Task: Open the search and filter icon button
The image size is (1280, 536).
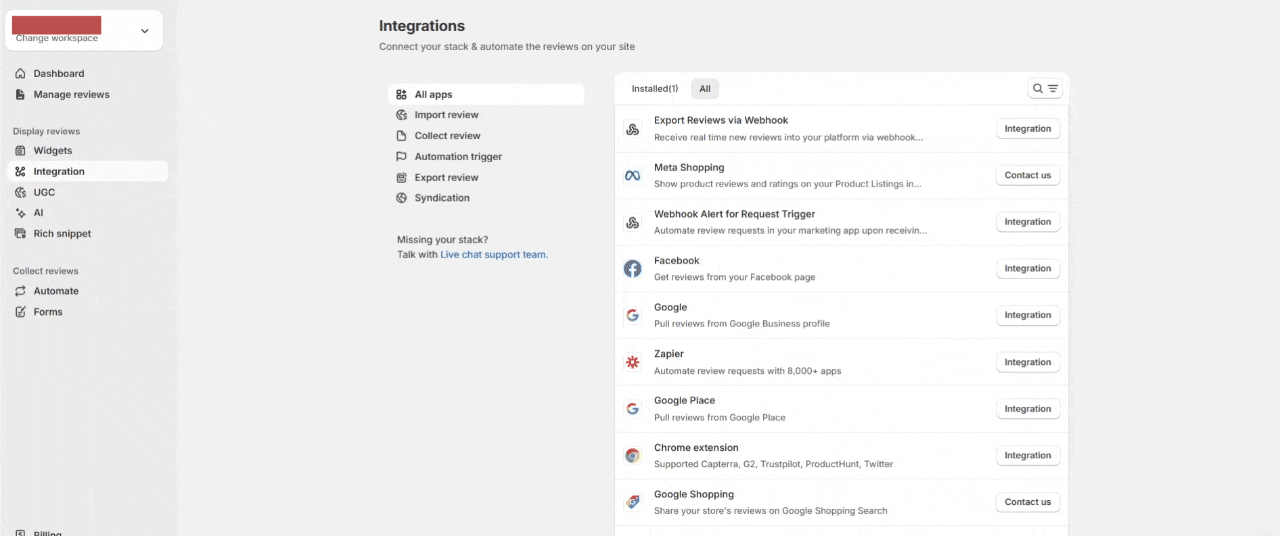Action: coord(1044,89)
